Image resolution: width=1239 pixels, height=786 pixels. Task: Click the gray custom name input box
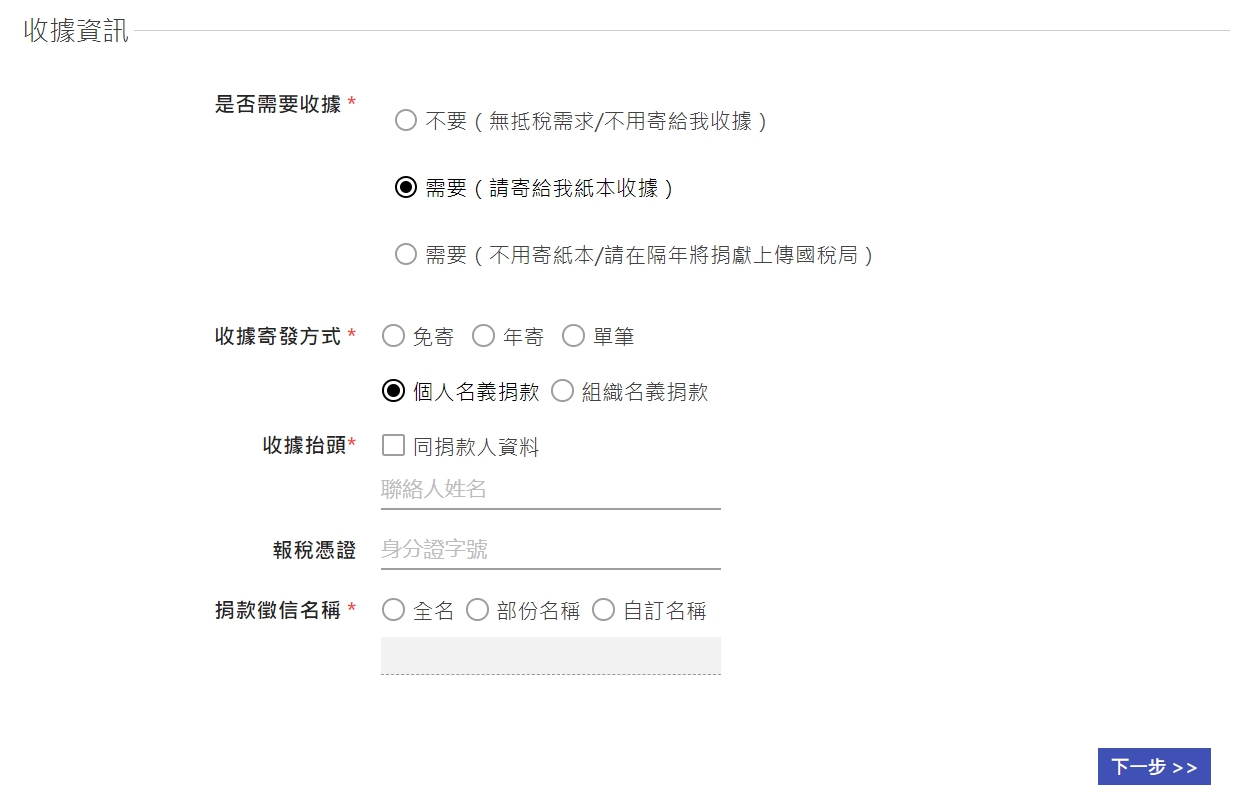550,655
